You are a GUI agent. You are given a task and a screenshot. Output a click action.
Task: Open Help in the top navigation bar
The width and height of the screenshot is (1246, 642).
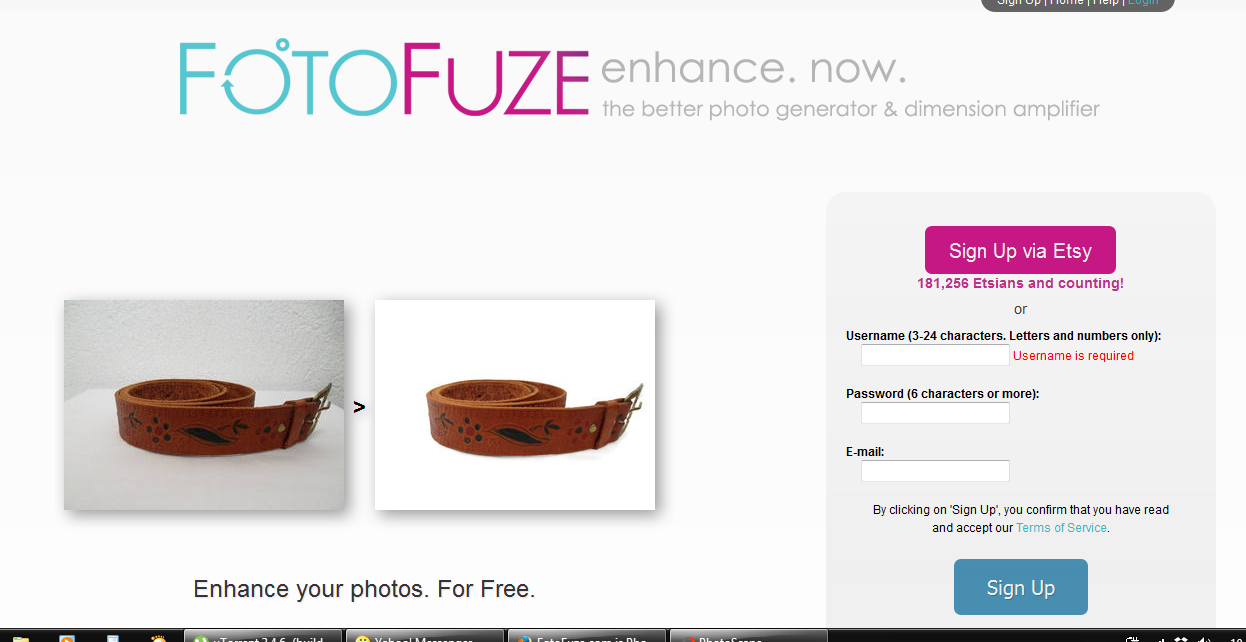[x=1106, y=3]
